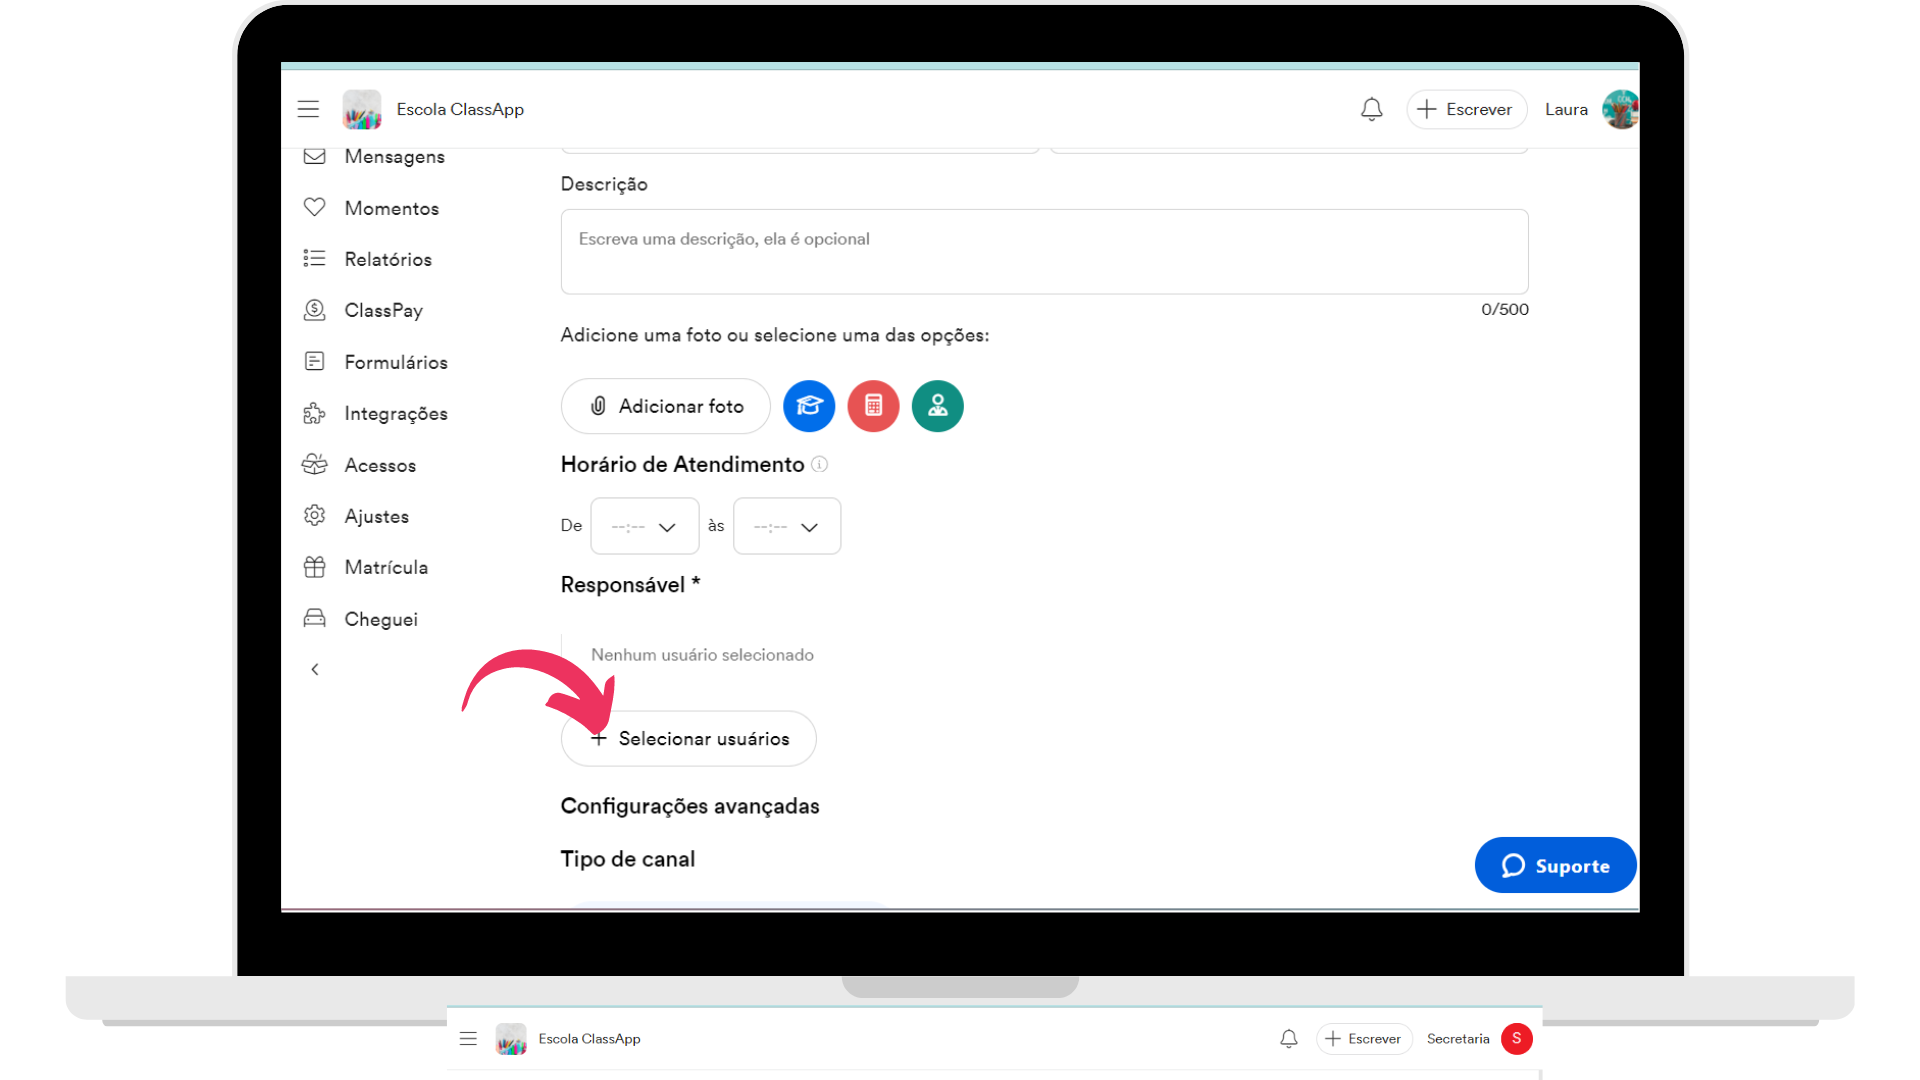Click Escrever button next to Secretaria
1920x1080 pixels.
(1364, 1039)
